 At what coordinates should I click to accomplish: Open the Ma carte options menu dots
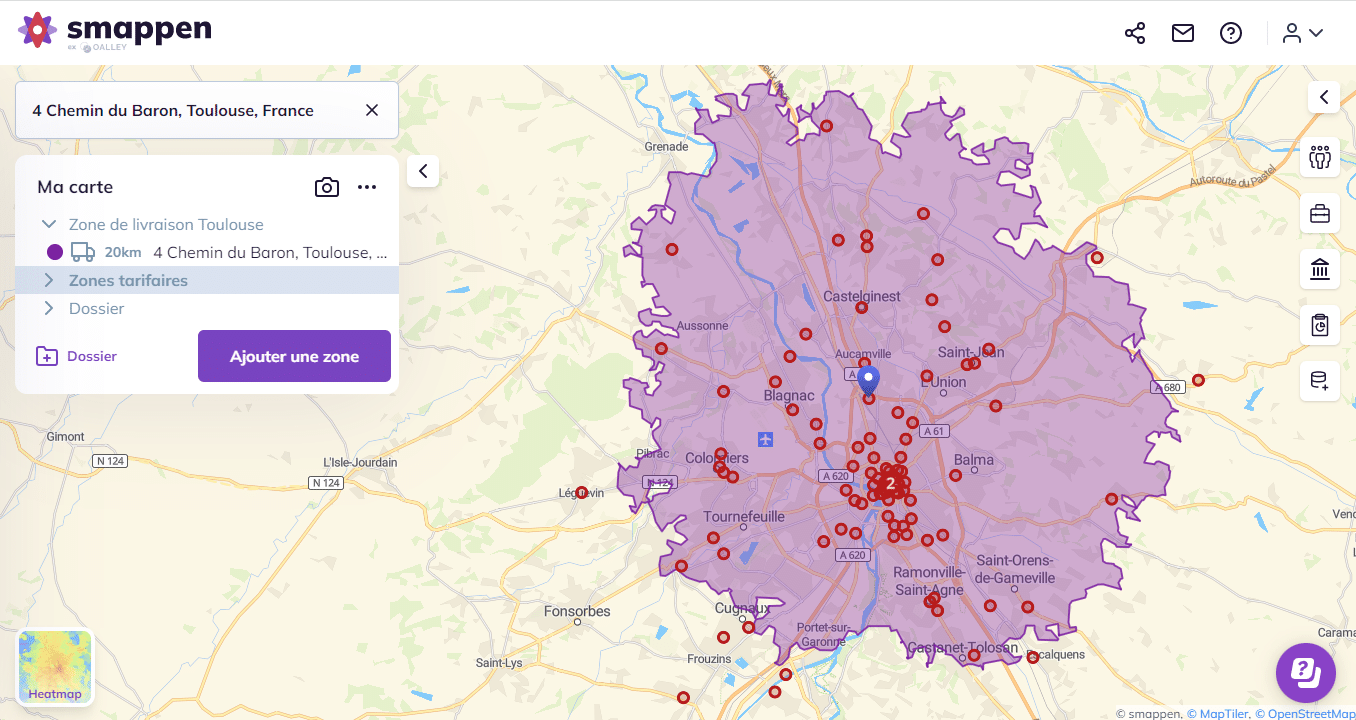(367, 187)
